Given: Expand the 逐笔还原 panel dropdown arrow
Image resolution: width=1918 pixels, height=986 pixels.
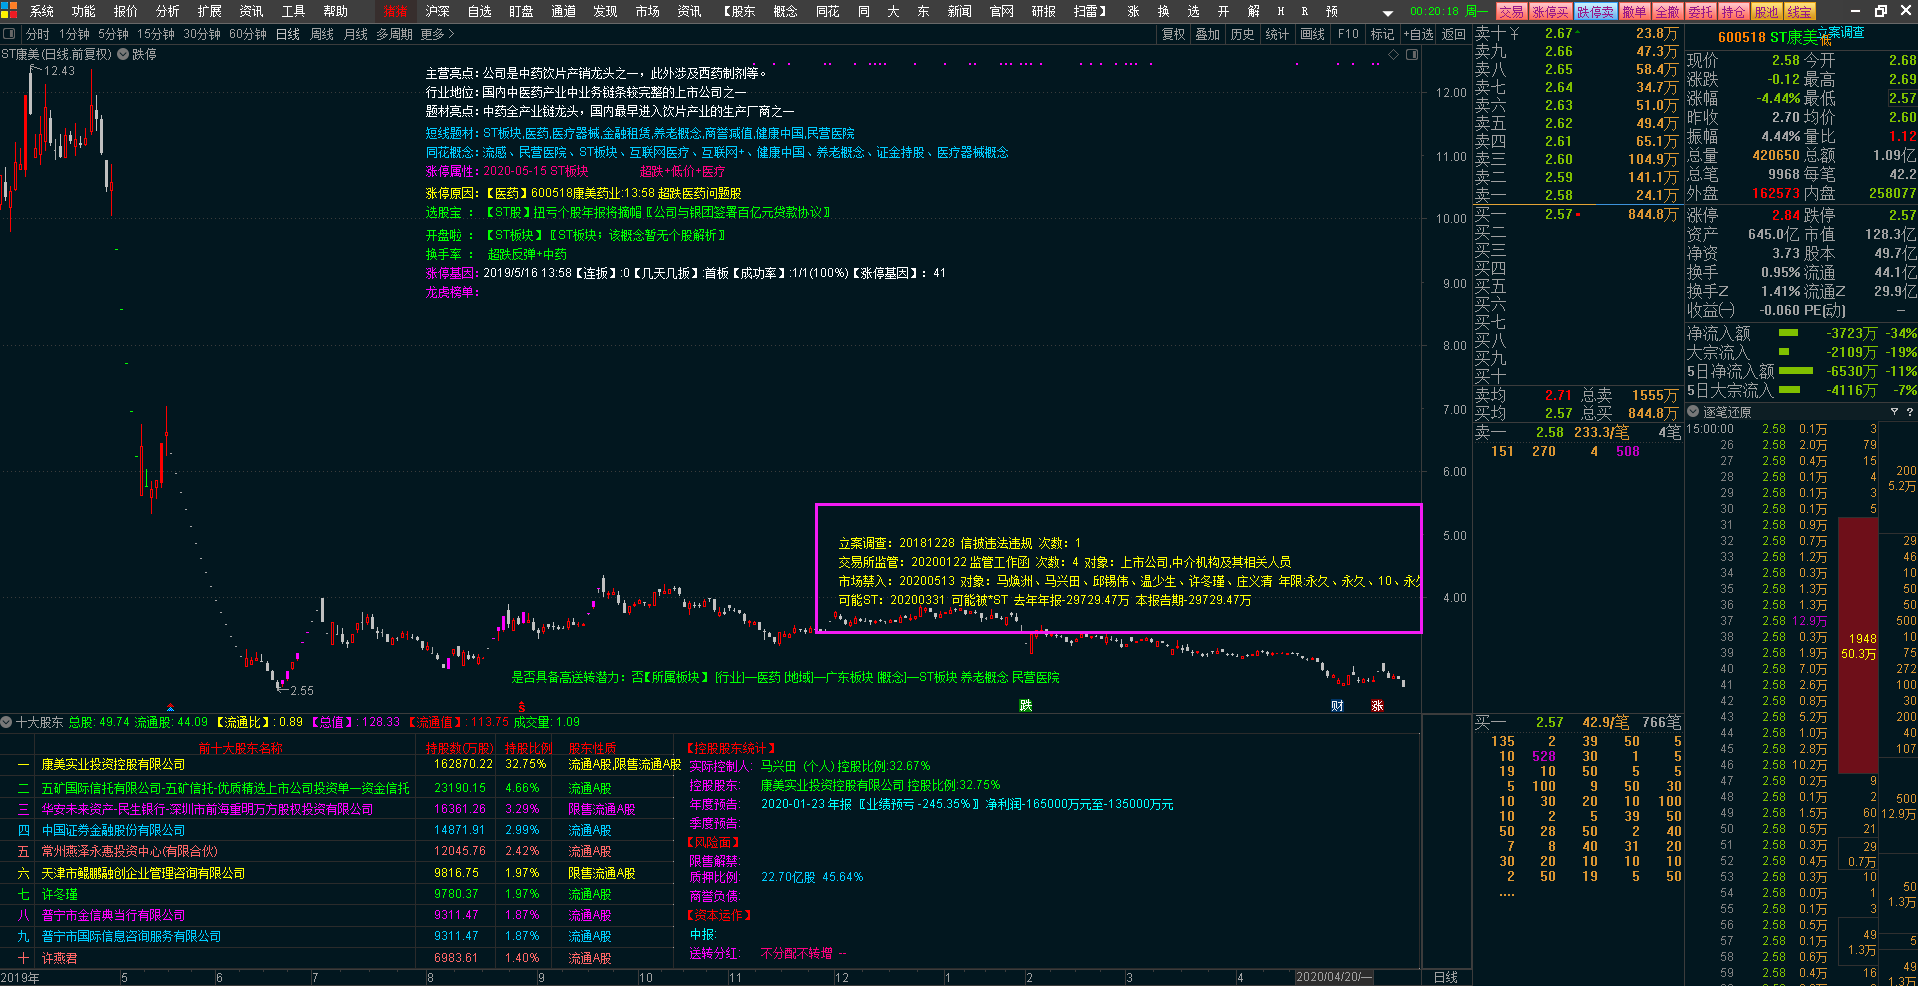Looking at the screenshot, I should pyautogui.click(x=1693, y=412).
